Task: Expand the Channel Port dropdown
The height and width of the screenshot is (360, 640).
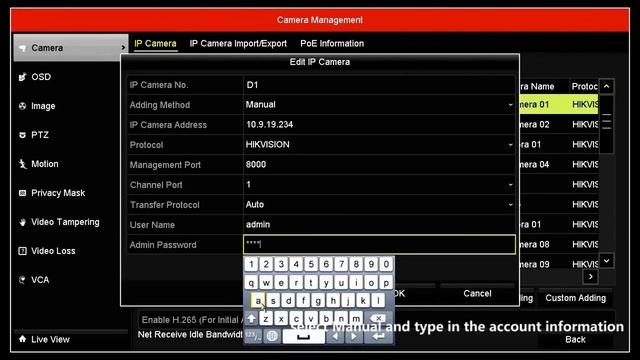Action: (510, 185)
